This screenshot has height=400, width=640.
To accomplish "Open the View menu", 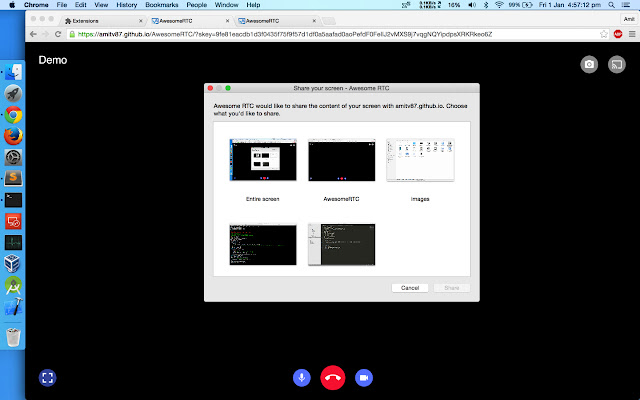I will pos(101,5).
